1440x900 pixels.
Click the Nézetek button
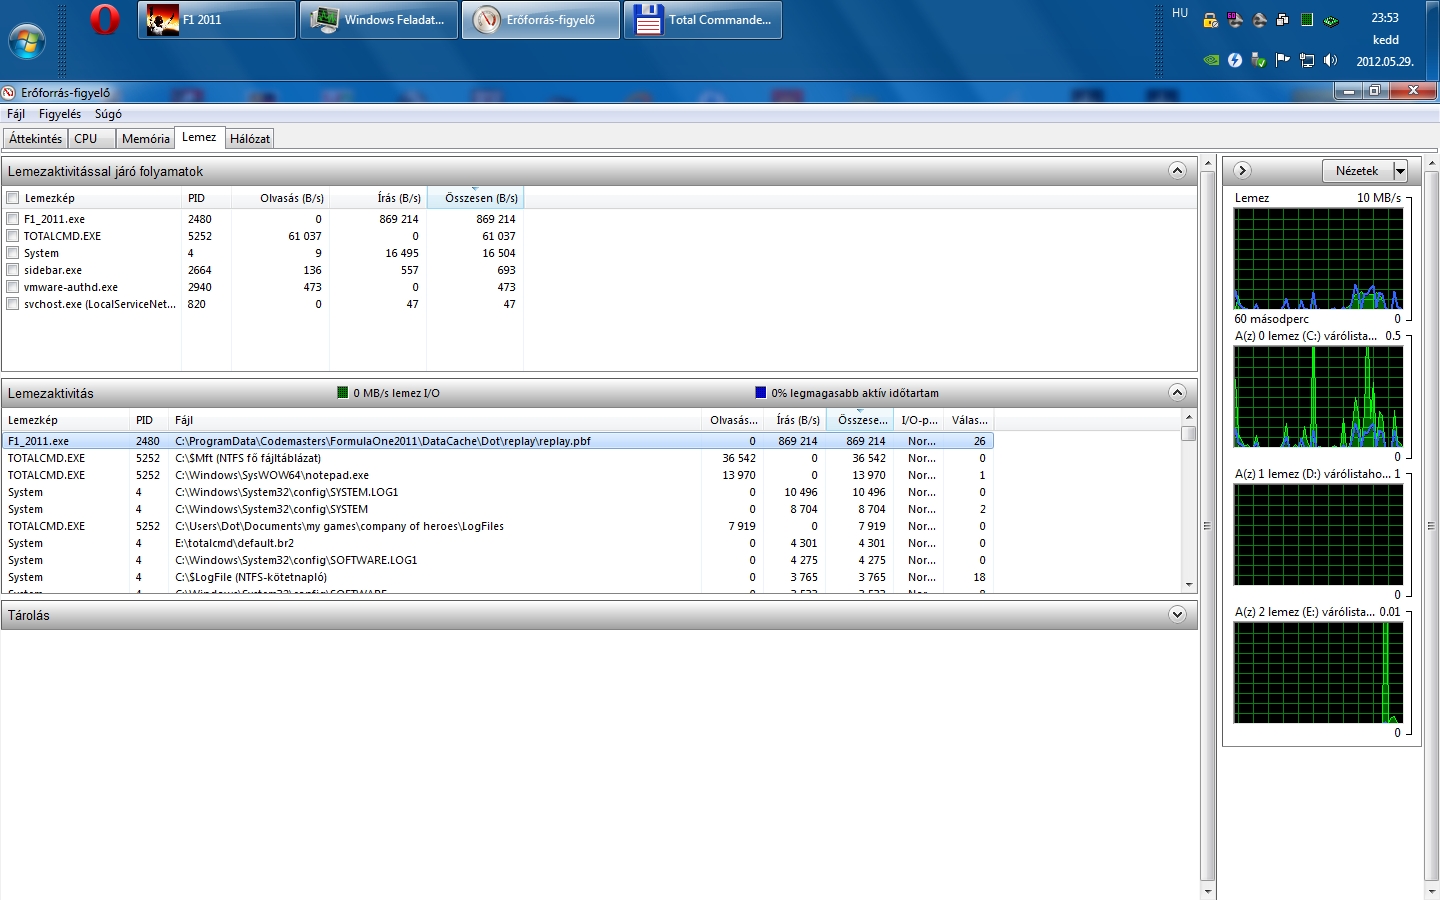pos(1357,171)
